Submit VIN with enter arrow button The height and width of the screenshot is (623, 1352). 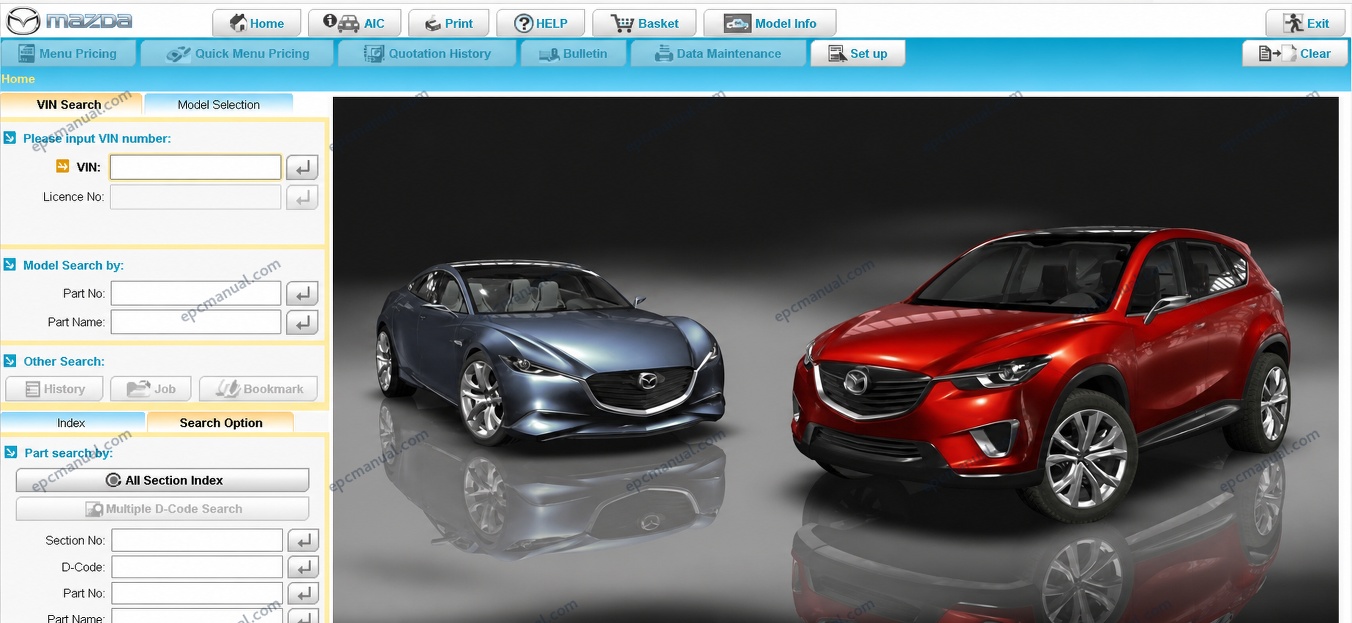point(302,167)
